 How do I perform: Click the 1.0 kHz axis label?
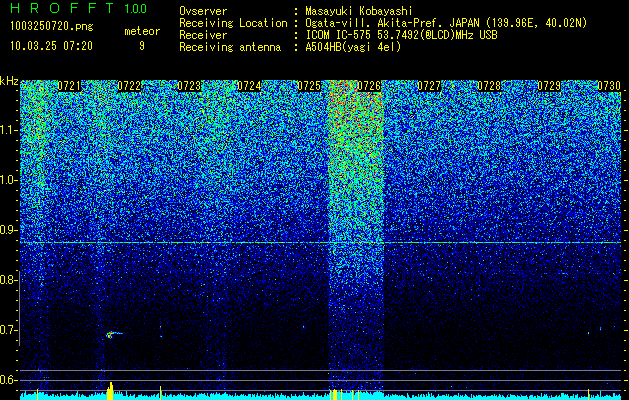coord(9,180)
